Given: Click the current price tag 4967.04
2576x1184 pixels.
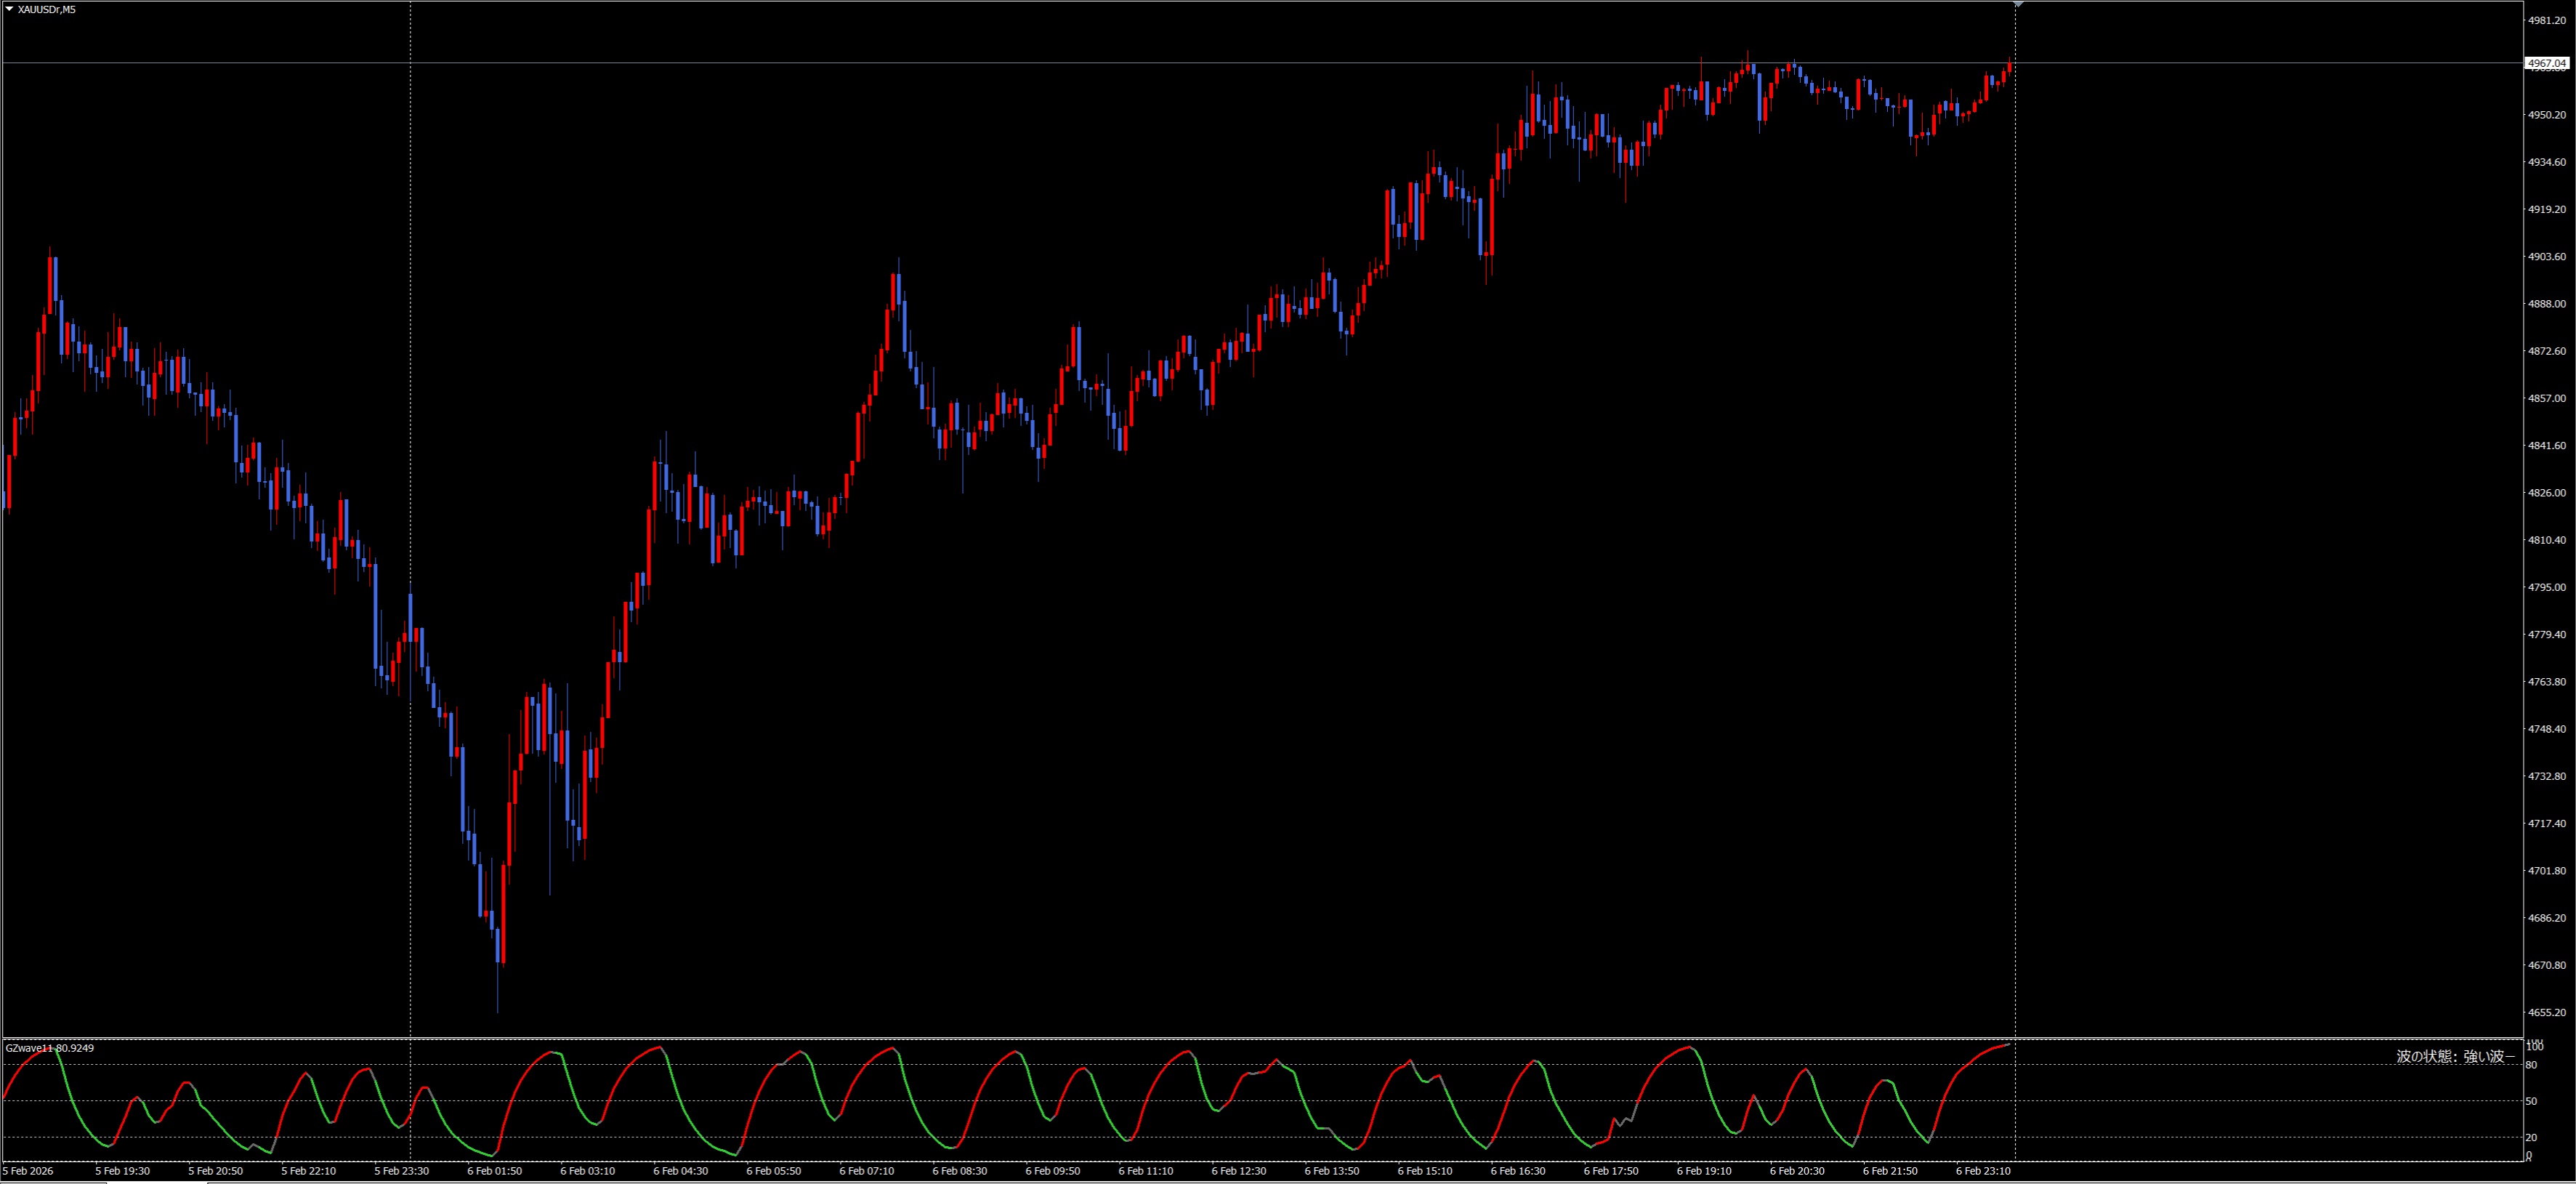Looking at the screenshot, I should (2546, 63).
